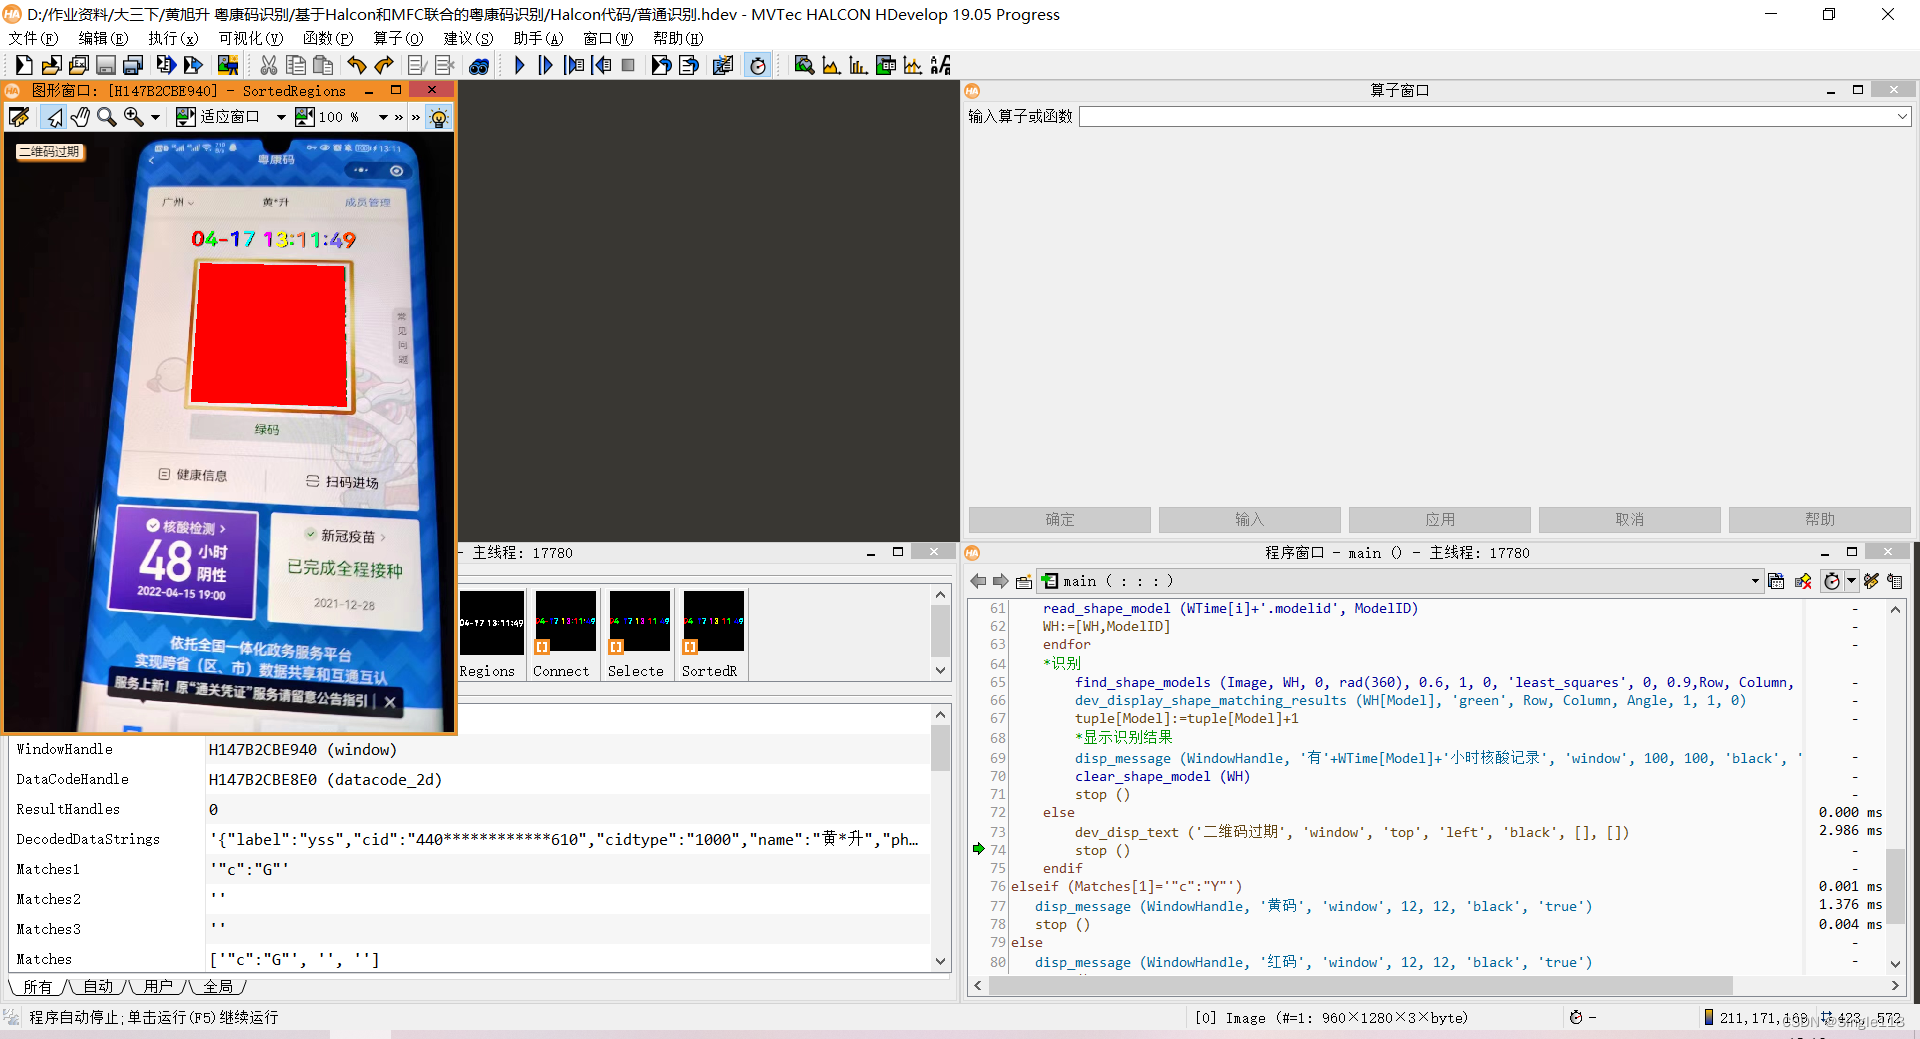Open the 100 % image size dropdown

point(383,118)
